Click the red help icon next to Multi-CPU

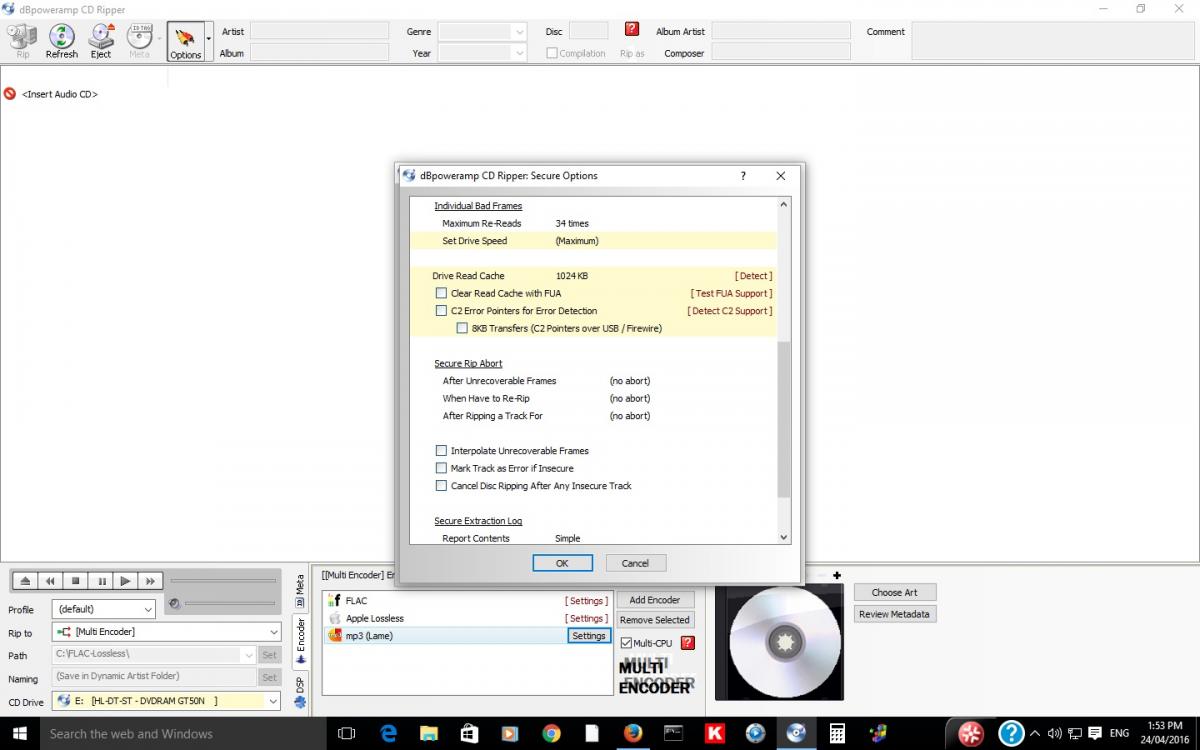[x=687, y=643]
